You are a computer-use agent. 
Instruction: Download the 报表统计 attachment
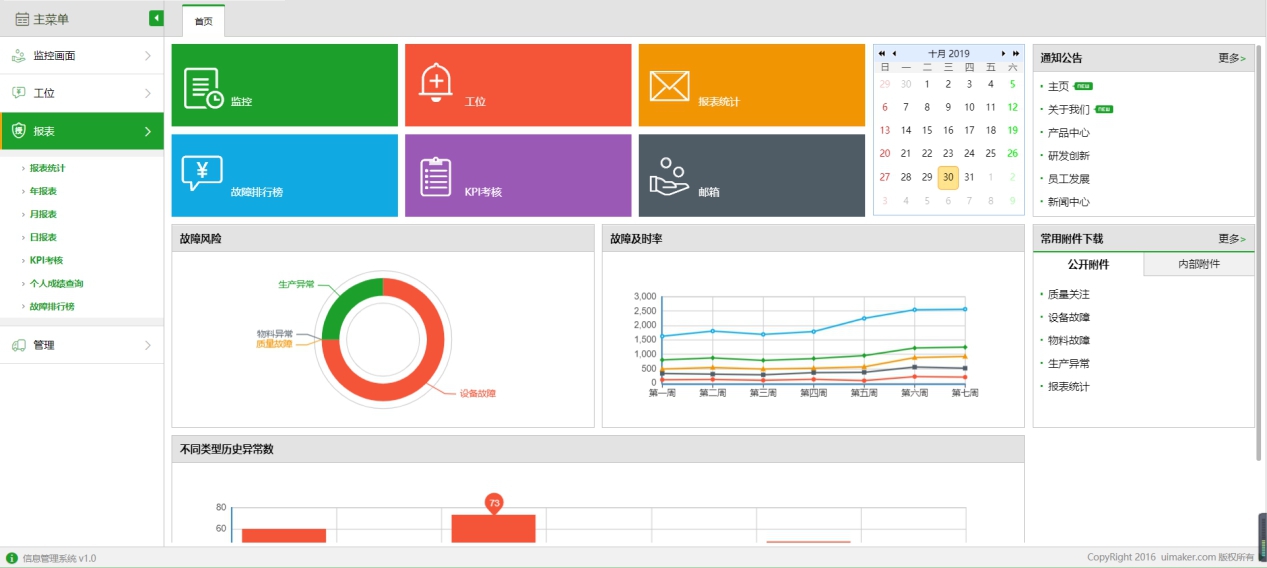coord(1069,387)
